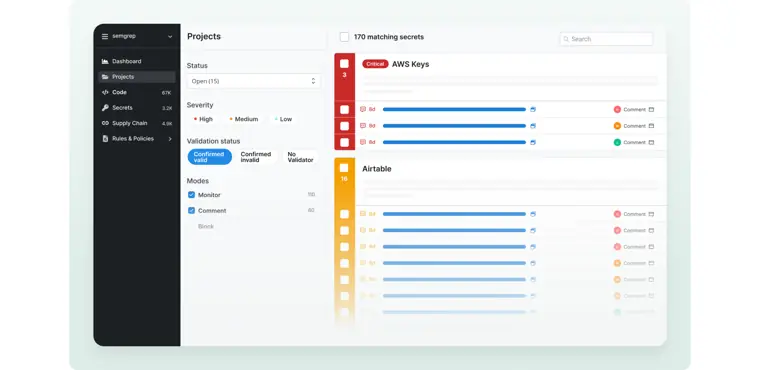Click the 16 count on Airtable group
Viewport: 760px width, 370px height.
coord(344,179)
